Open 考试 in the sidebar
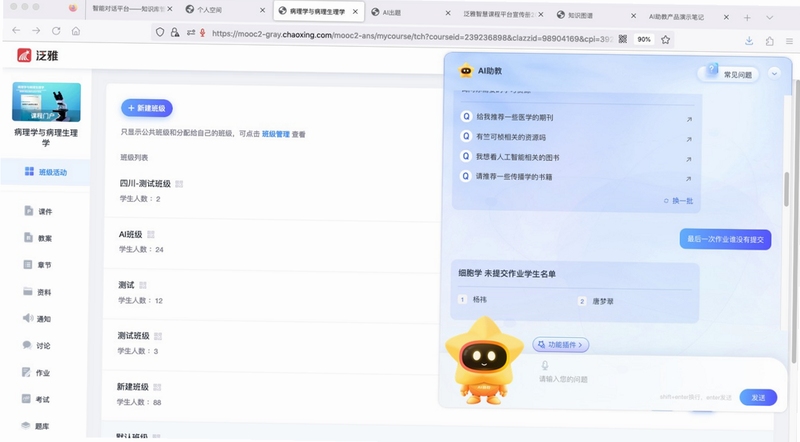The height and width of the screenshot is (442, 800). [x=36, y=399]
